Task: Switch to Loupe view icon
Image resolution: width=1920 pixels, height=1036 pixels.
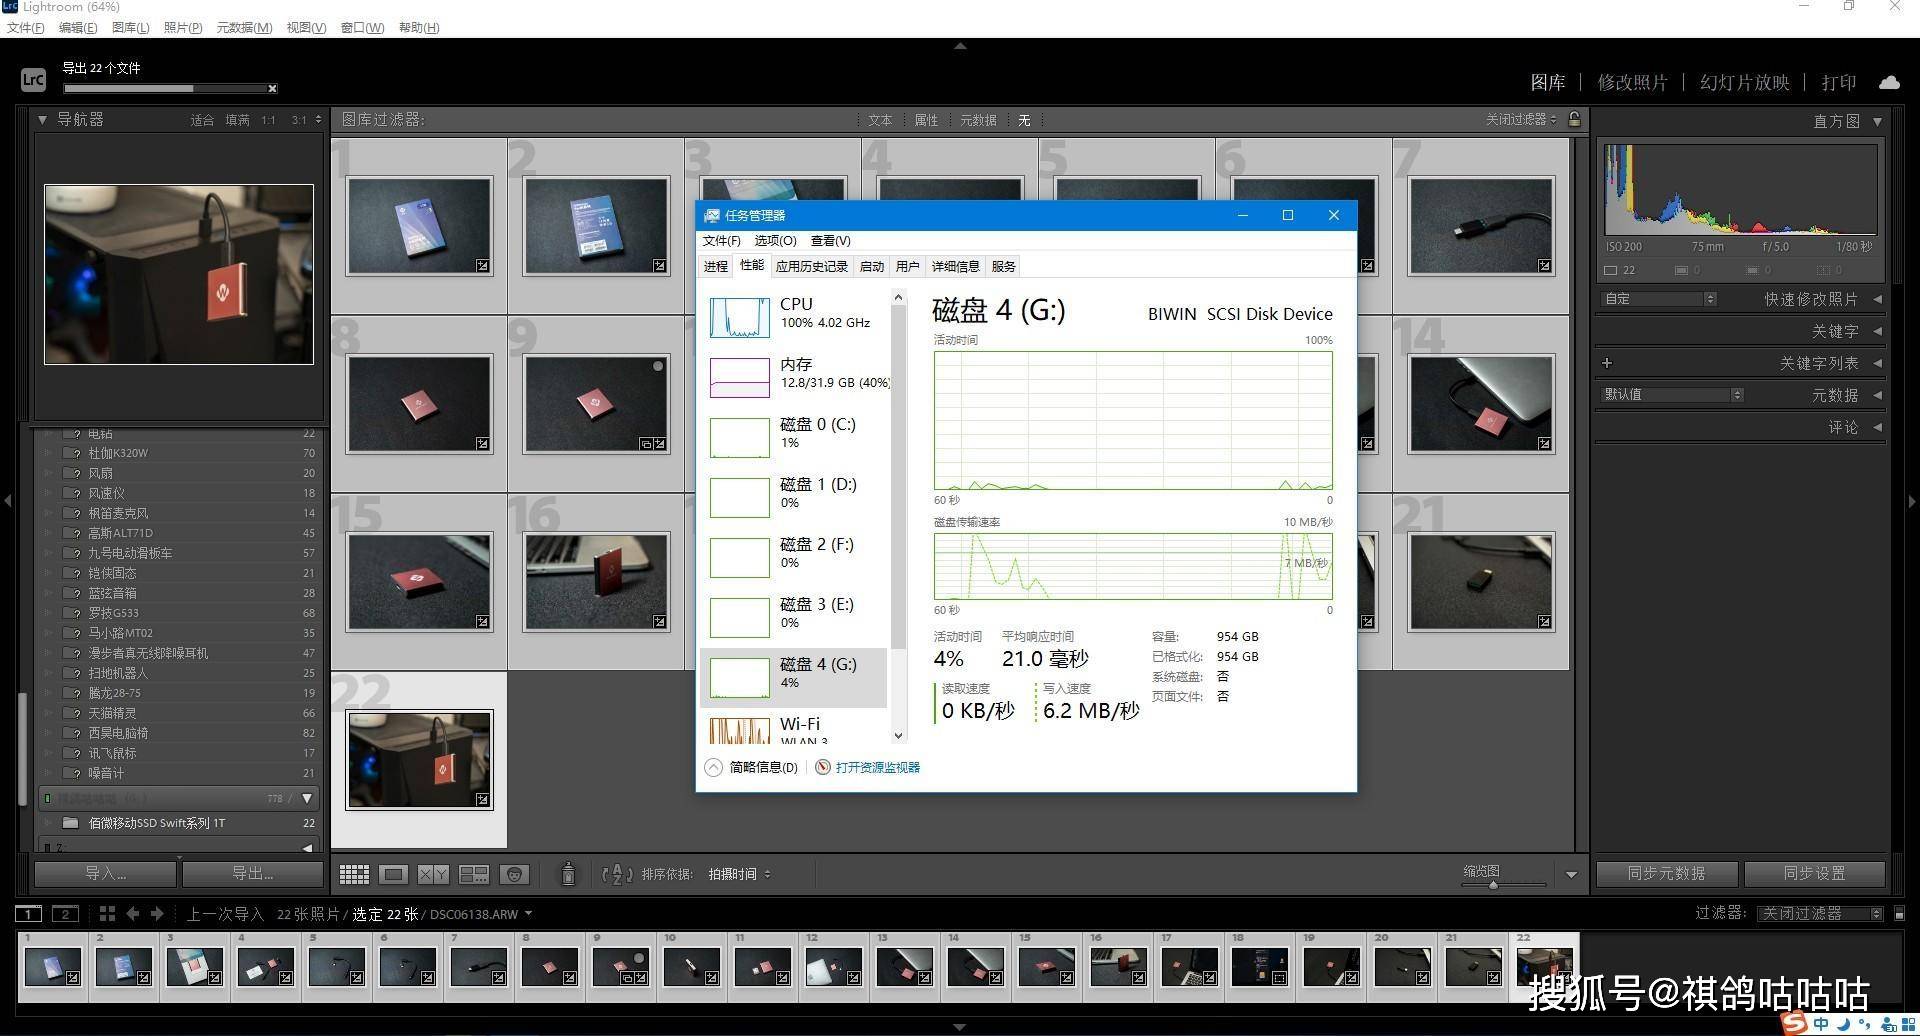Action: 393,875
